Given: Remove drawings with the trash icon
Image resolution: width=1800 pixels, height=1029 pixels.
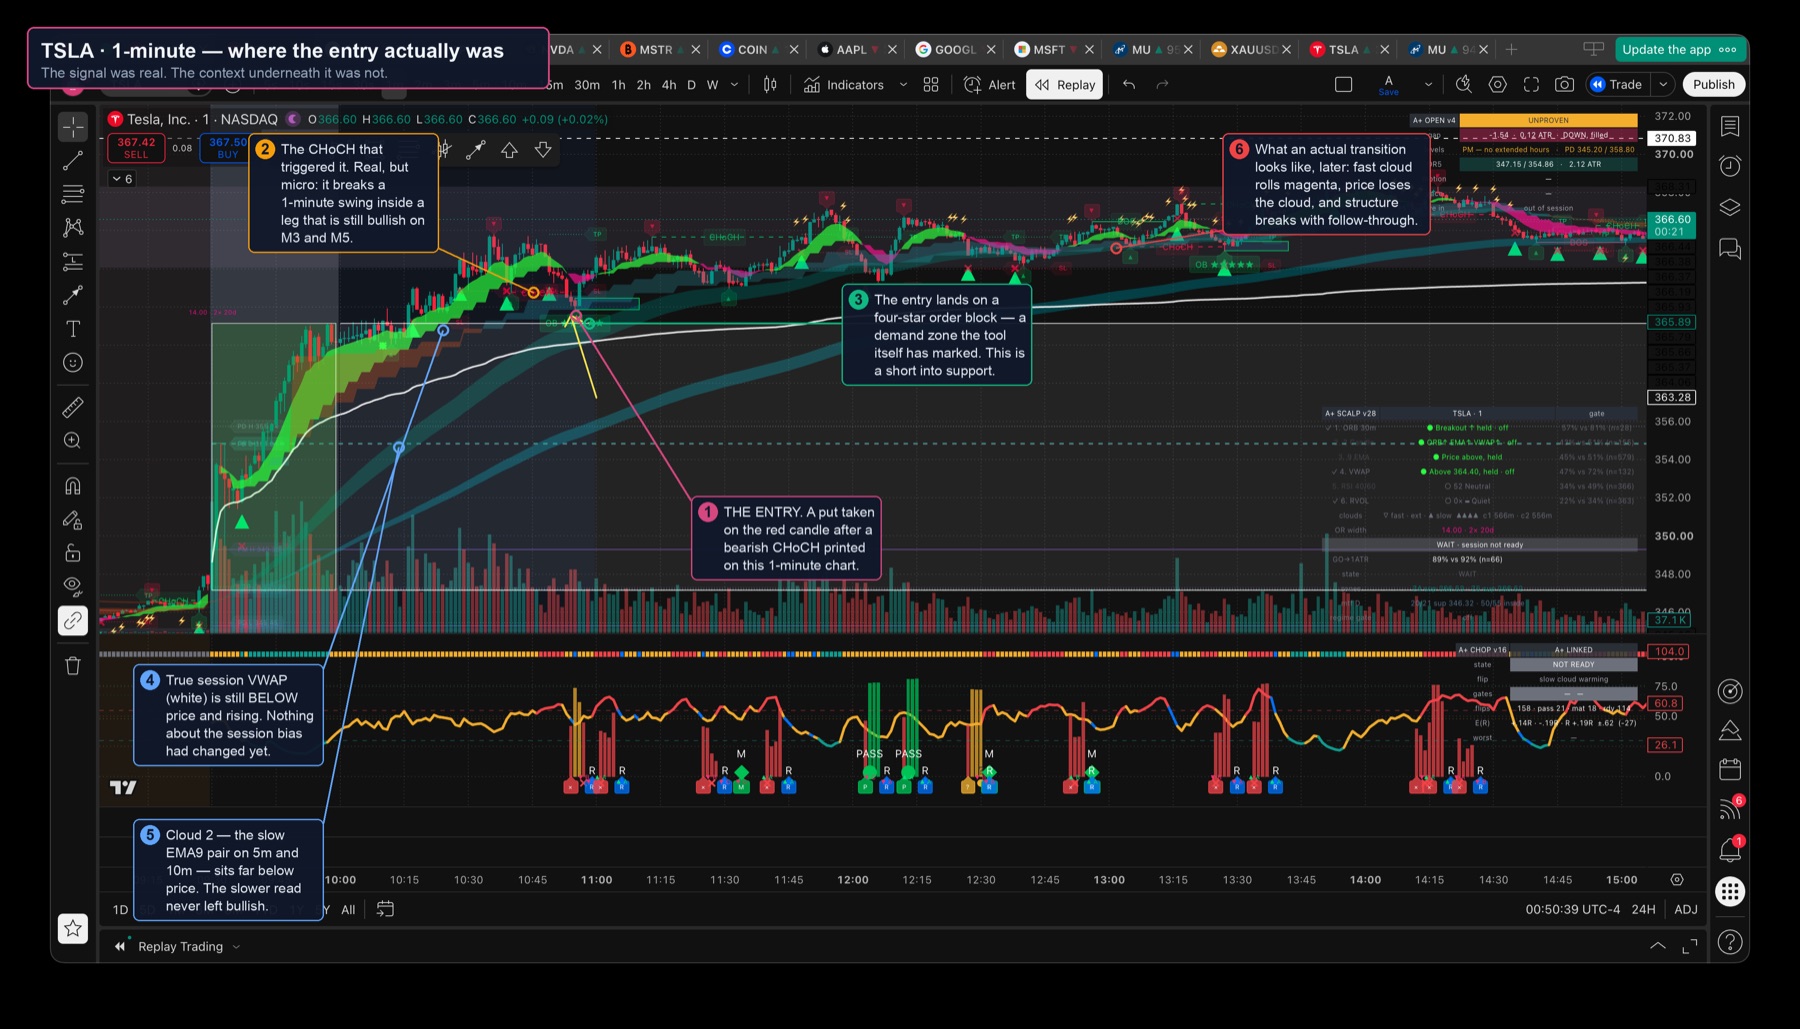Looking at the screenshot, I should pos(73,666).
